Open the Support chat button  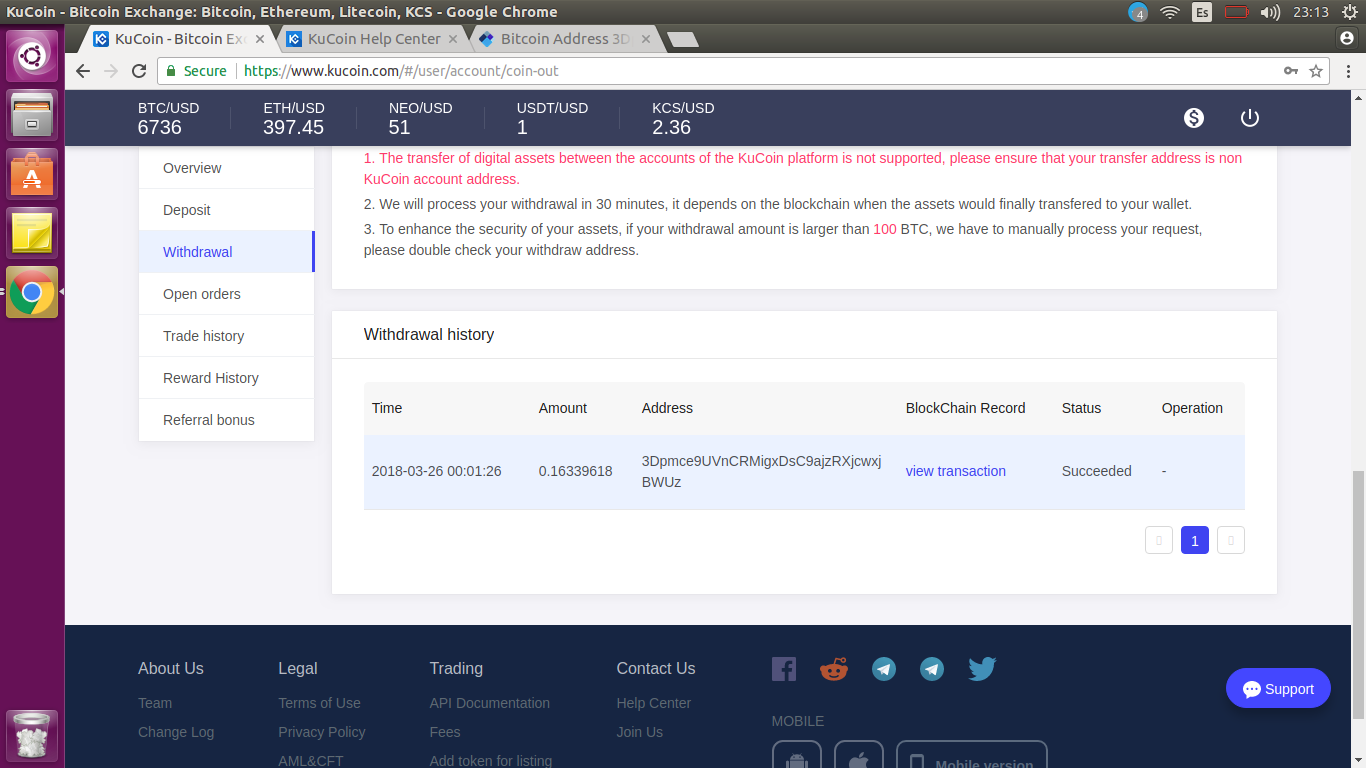point(1278,688)
